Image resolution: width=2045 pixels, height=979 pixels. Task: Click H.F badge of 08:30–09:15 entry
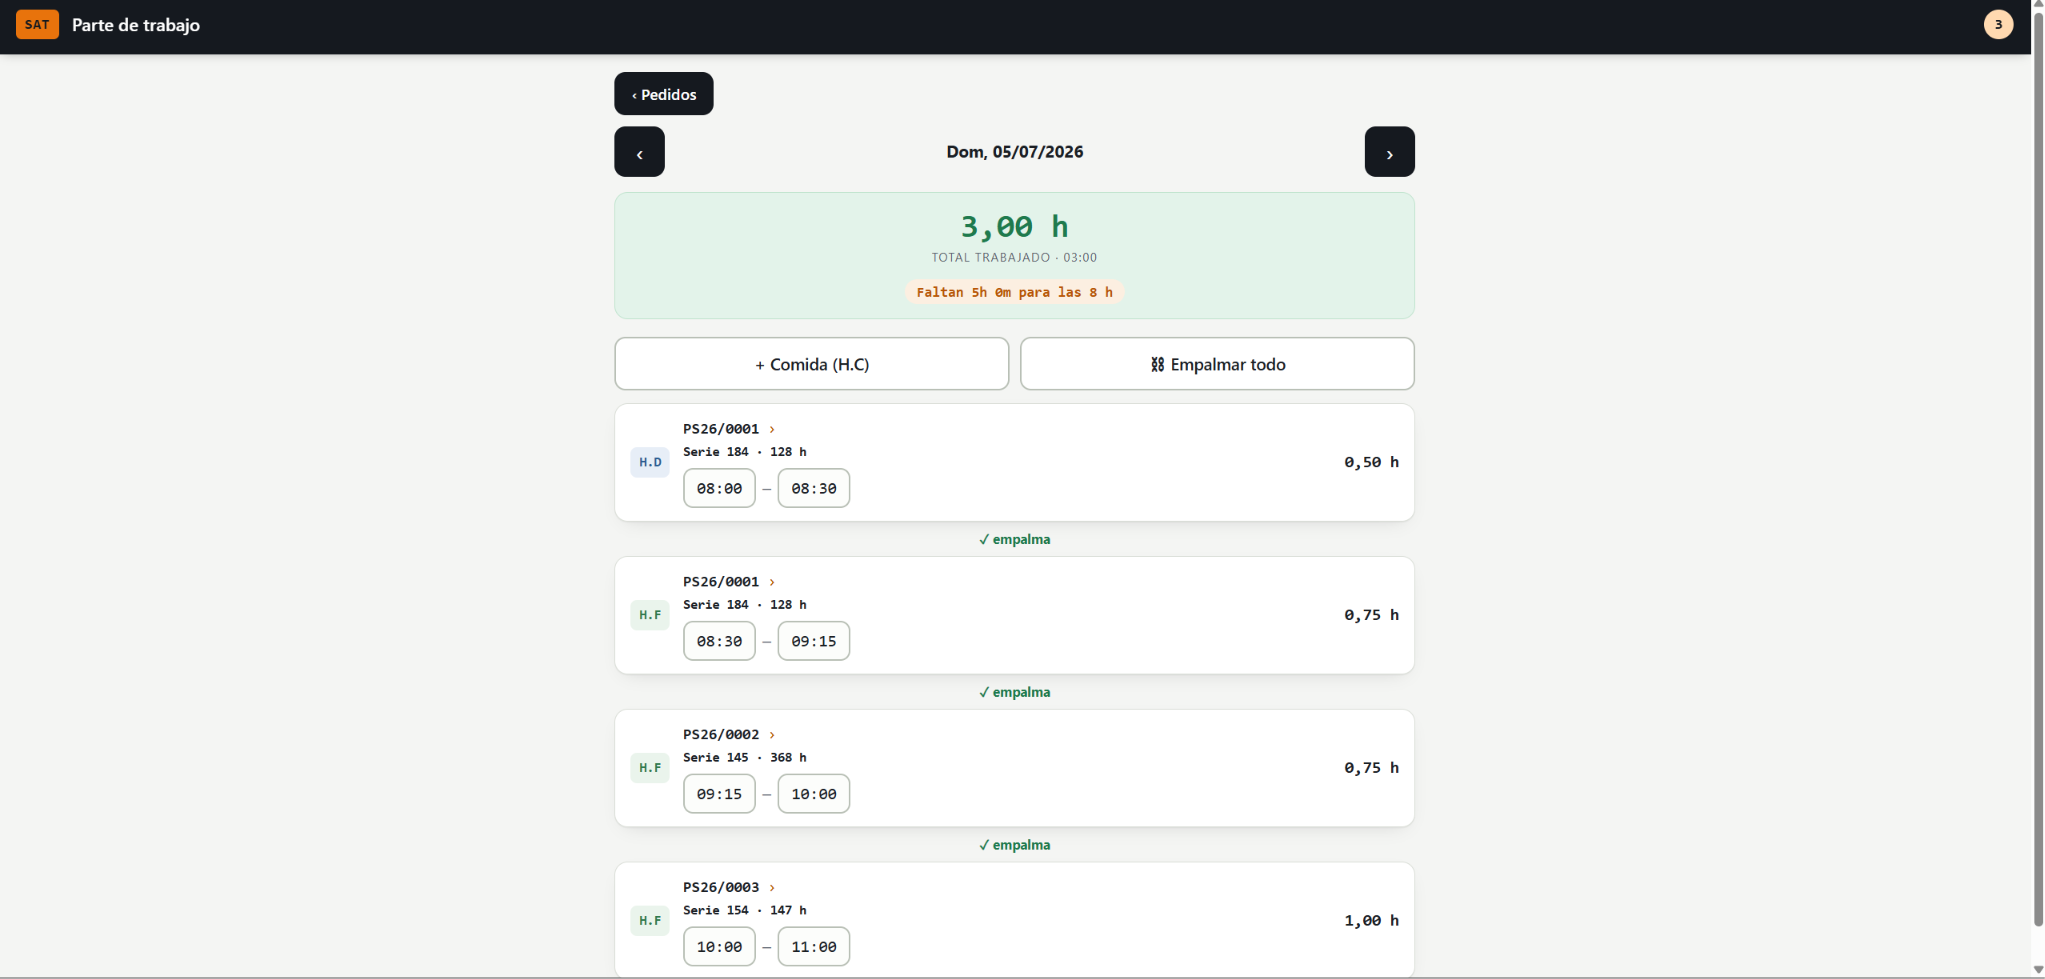tap(650, 615)
